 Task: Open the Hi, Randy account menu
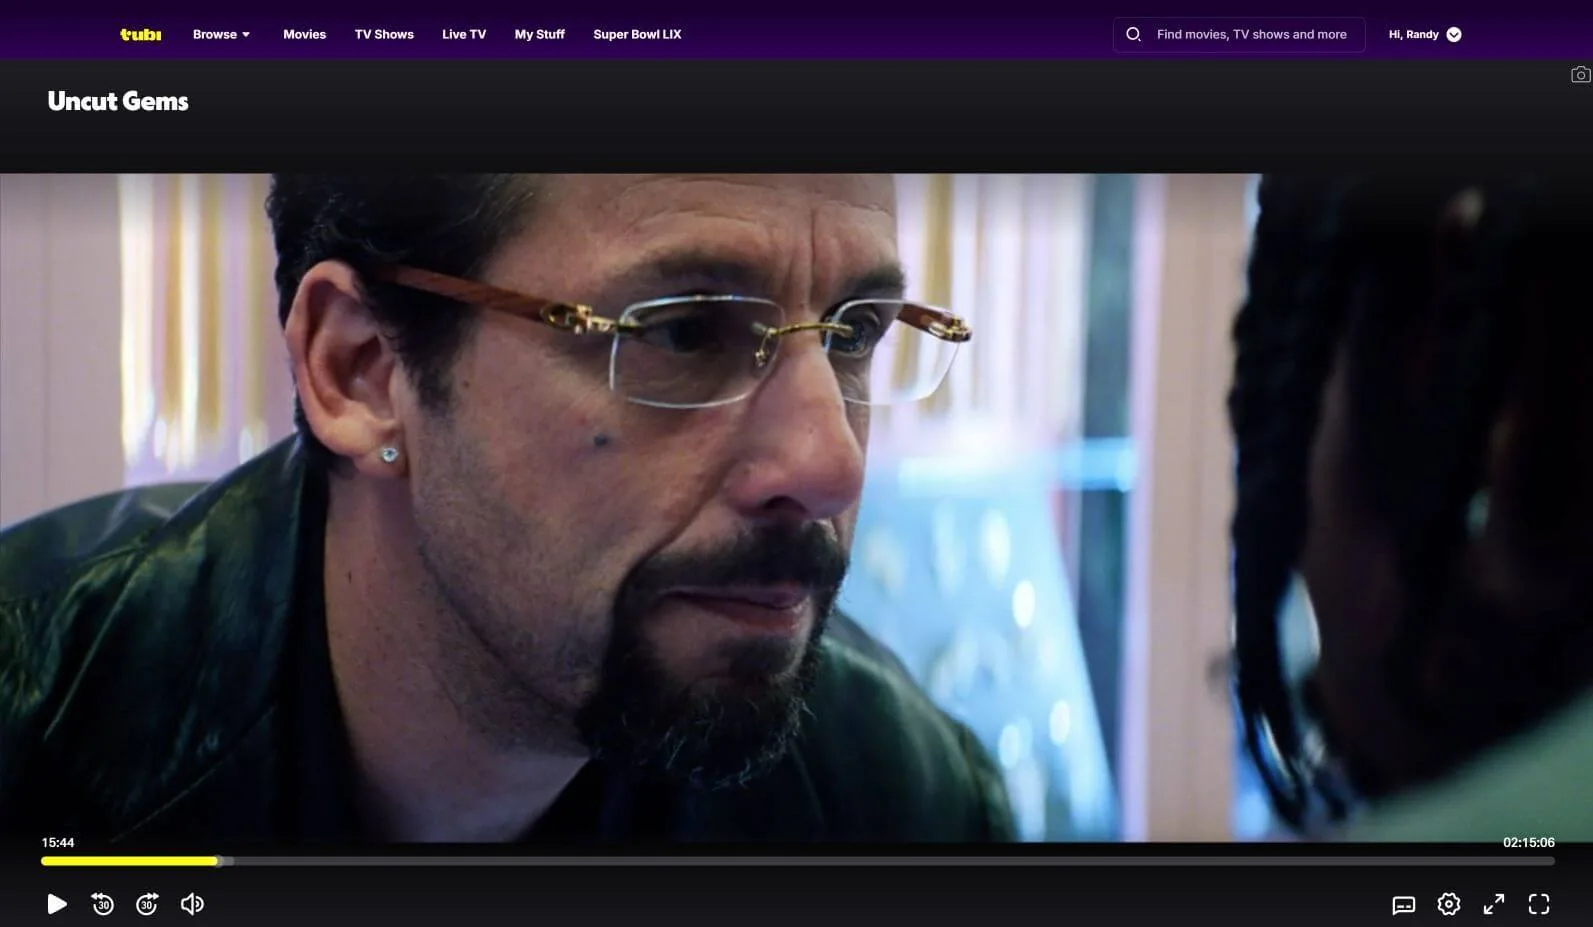1425,34
